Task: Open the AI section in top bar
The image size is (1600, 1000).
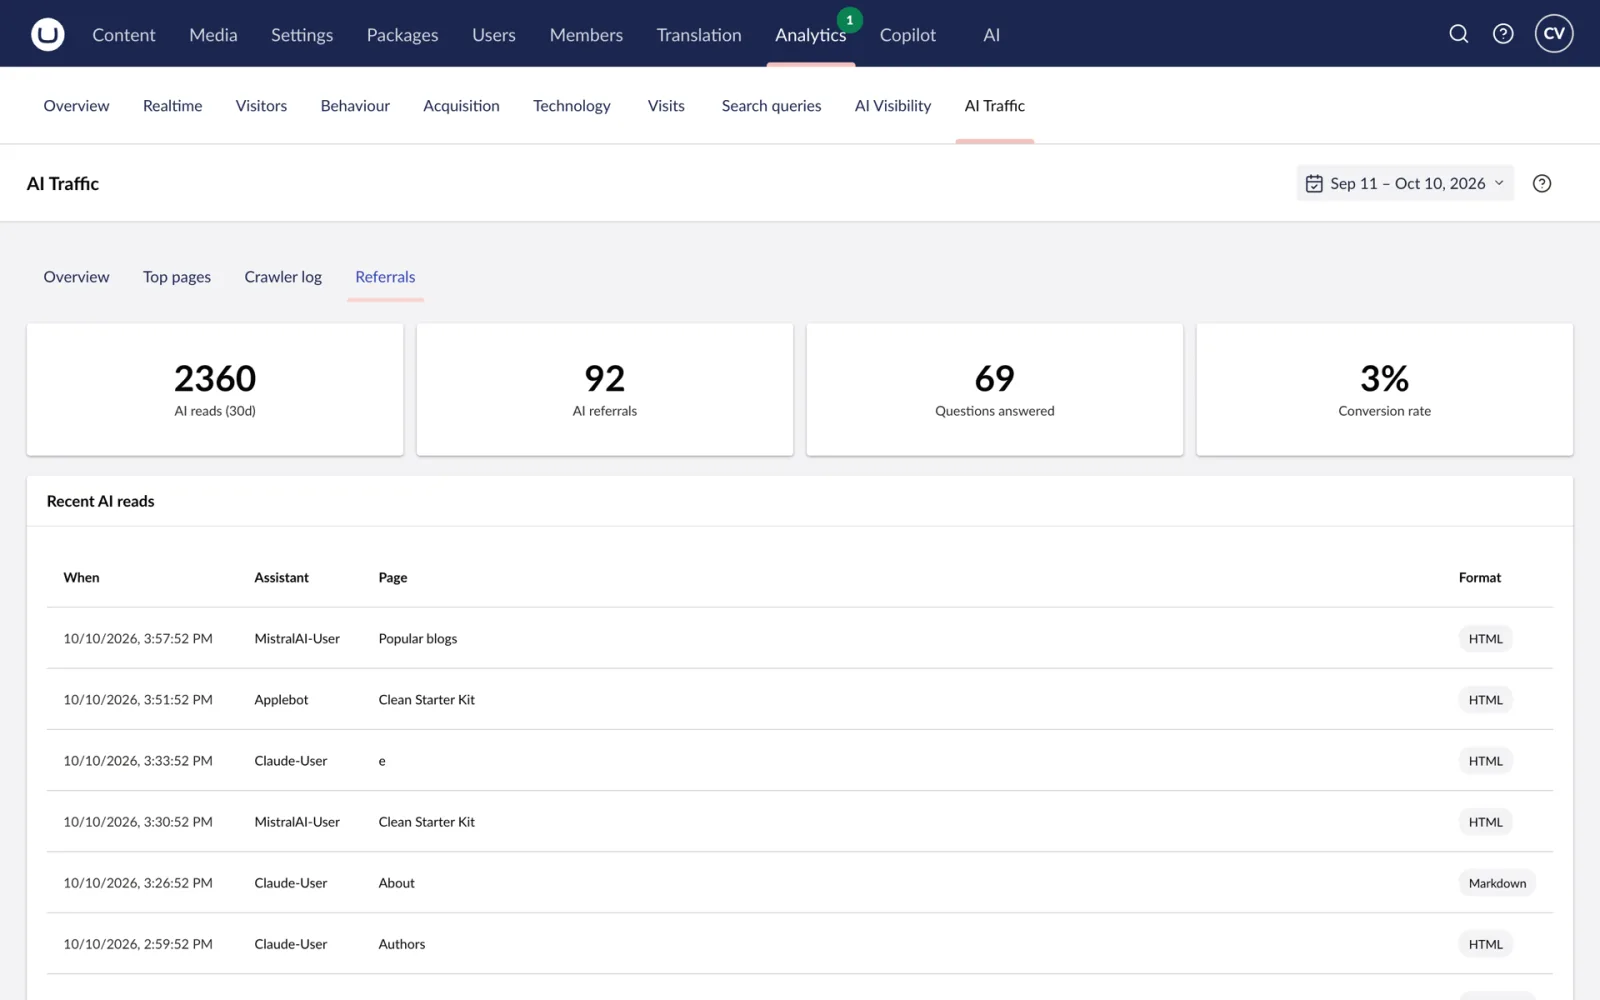Action: pyautogui.click(x=991, y=35)
